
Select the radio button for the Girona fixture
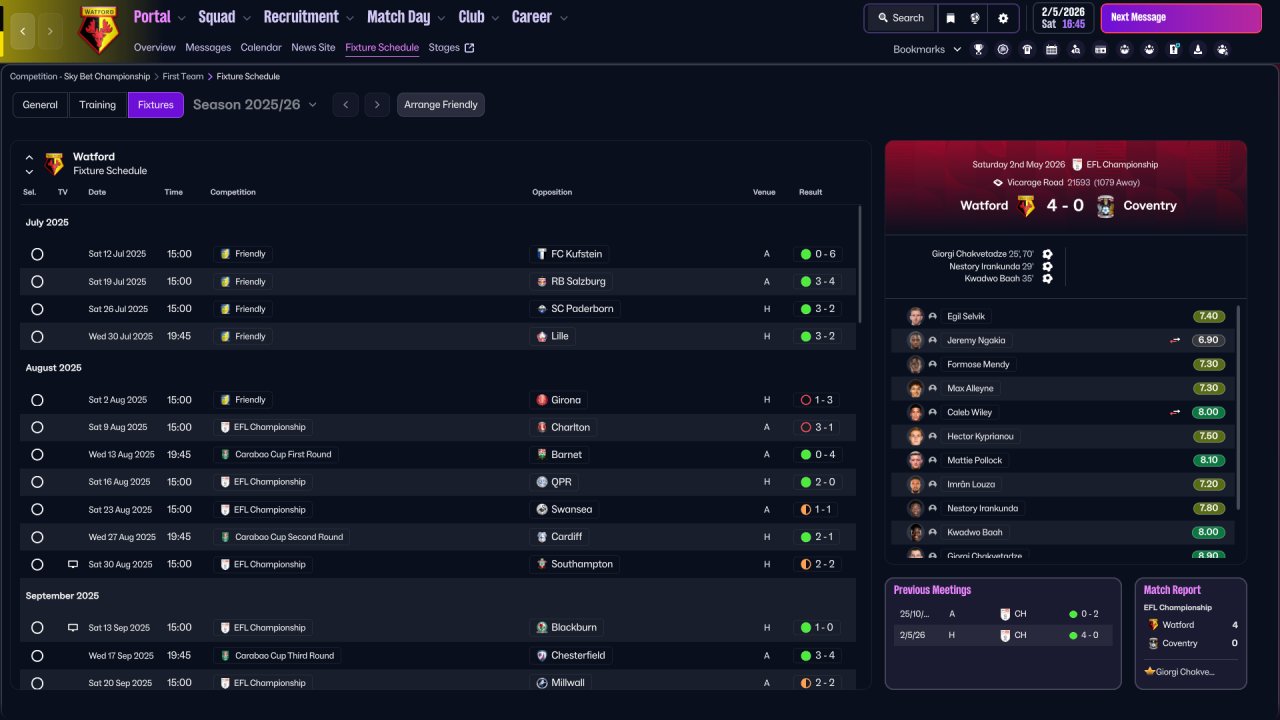pyautogui.click(x=37, y=400)
